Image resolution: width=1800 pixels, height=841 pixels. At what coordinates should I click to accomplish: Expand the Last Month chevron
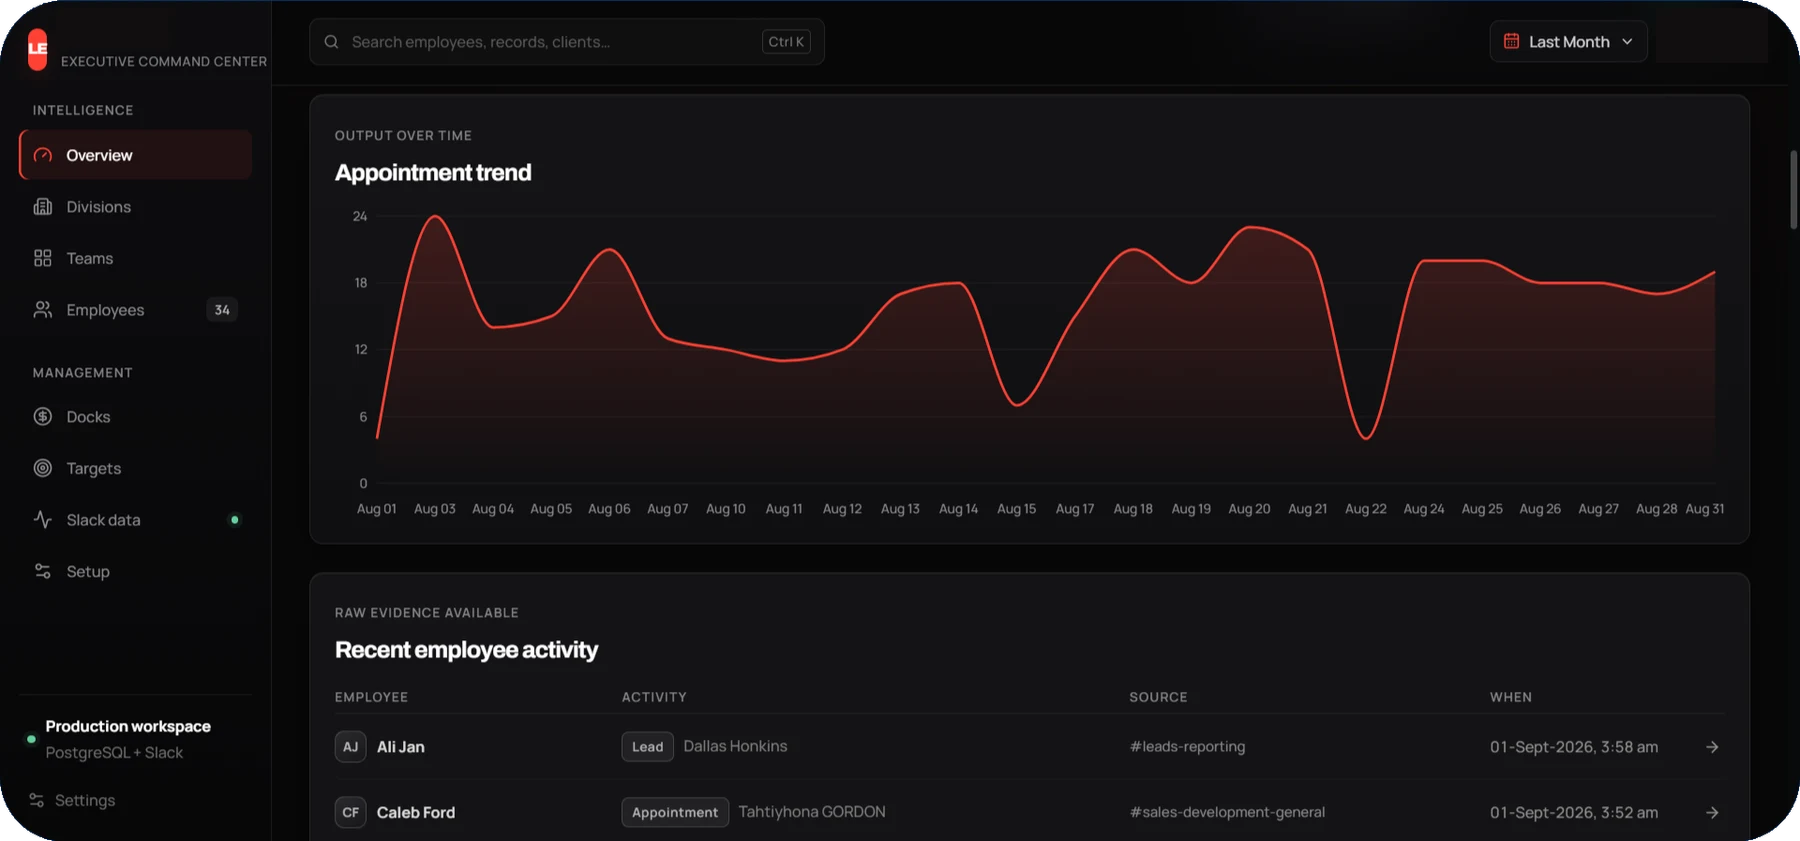[x=1627, y=42]
